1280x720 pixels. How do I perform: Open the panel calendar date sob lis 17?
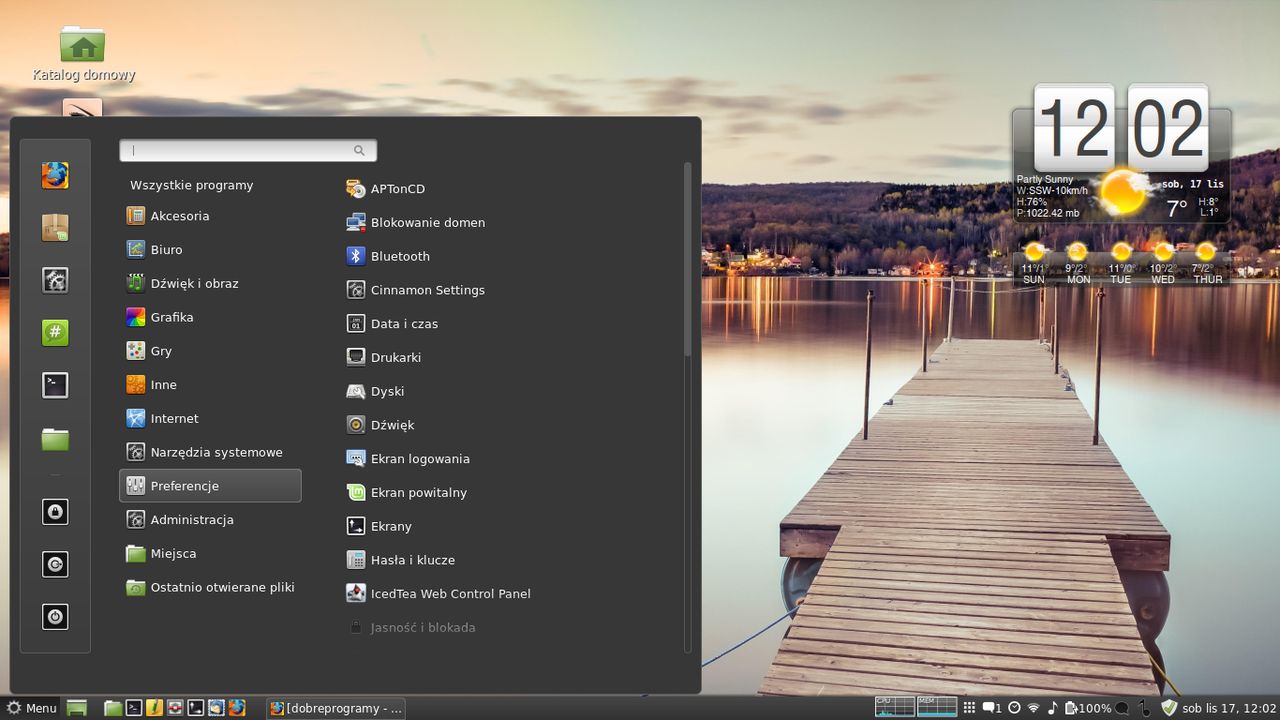tap(1229, 708)
